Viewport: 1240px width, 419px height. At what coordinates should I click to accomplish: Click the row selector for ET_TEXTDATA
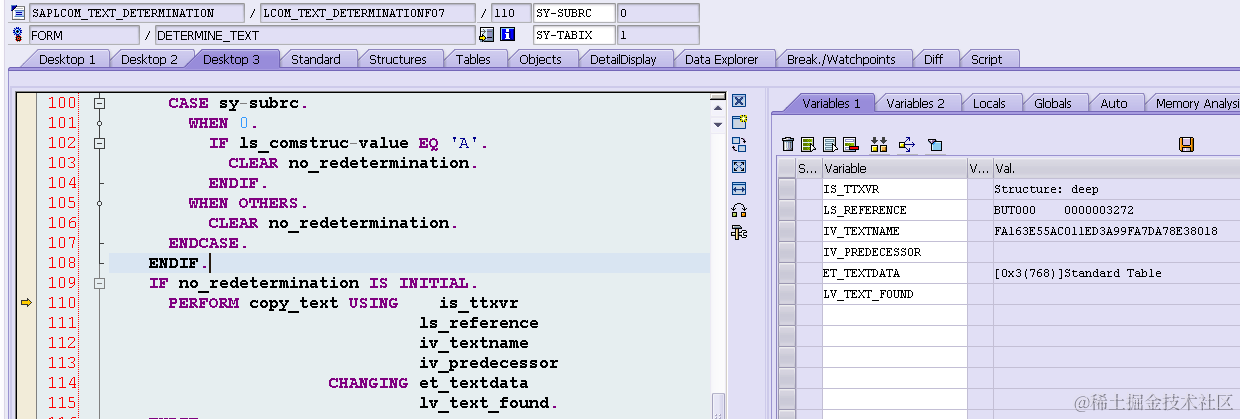click(x=787, y=273)
